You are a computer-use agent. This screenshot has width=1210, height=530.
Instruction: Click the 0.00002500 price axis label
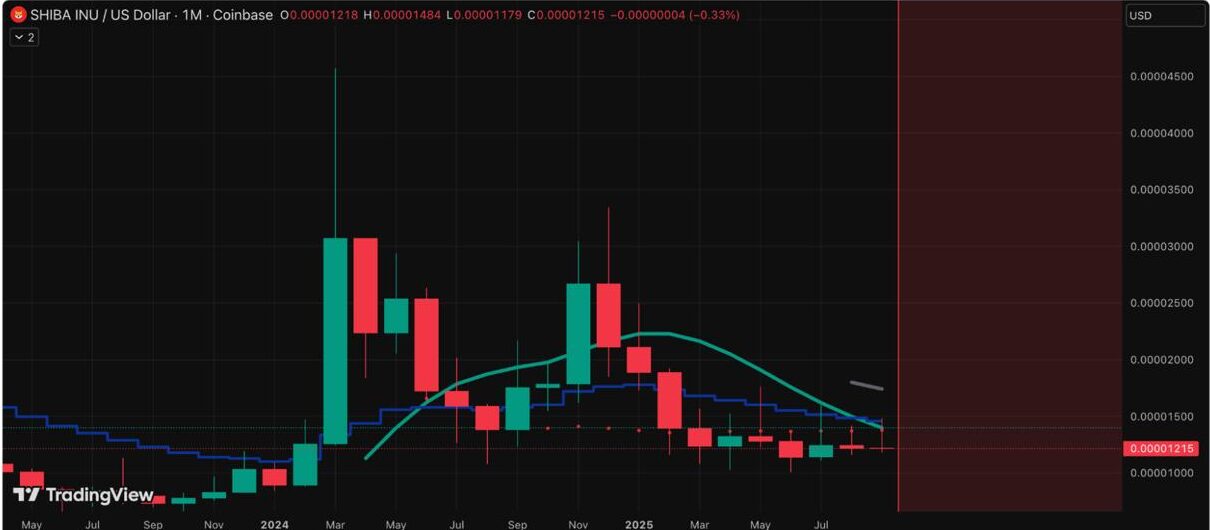point(1163,303)
